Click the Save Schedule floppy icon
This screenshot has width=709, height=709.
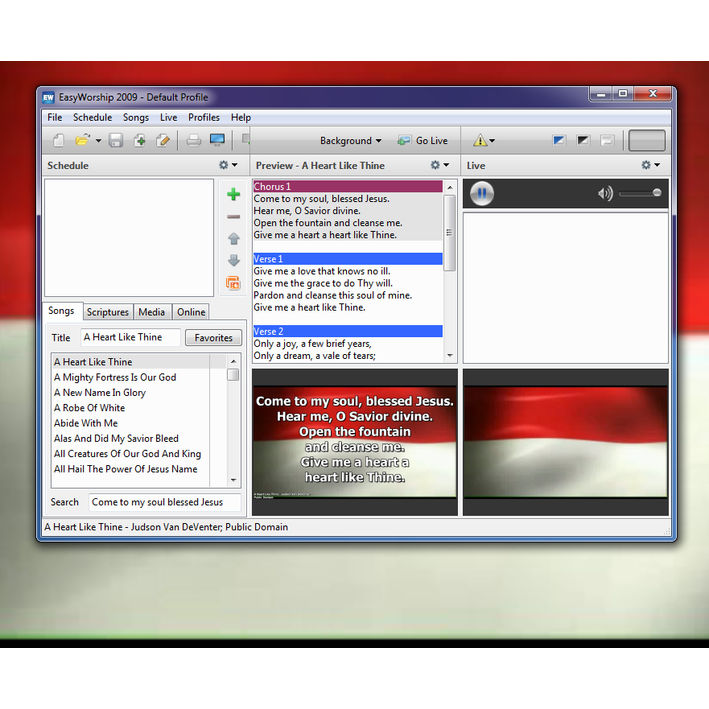click(115, 141)
